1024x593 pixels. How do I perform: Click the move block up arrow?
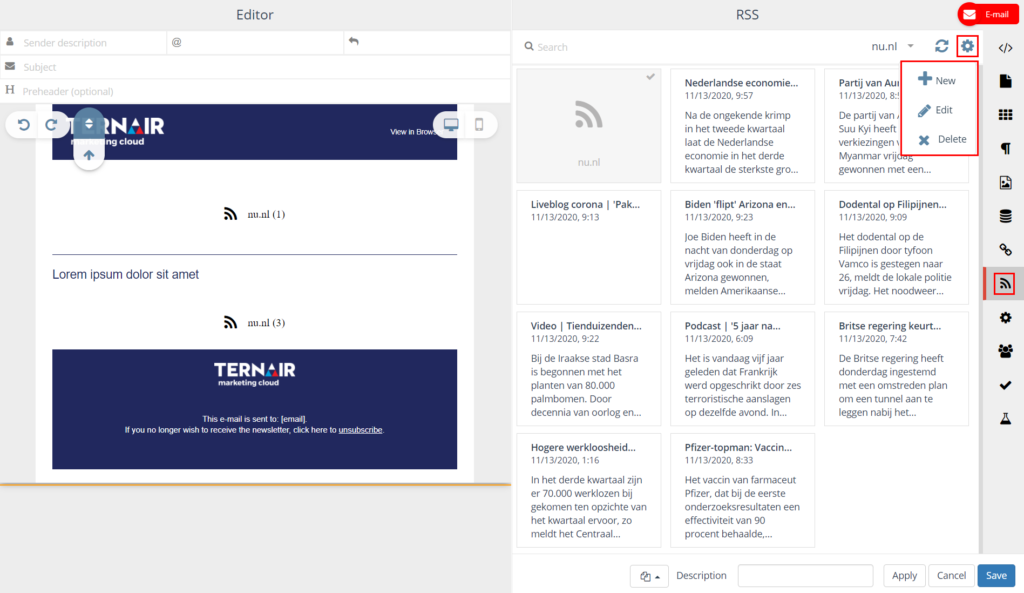pos(89,155)
